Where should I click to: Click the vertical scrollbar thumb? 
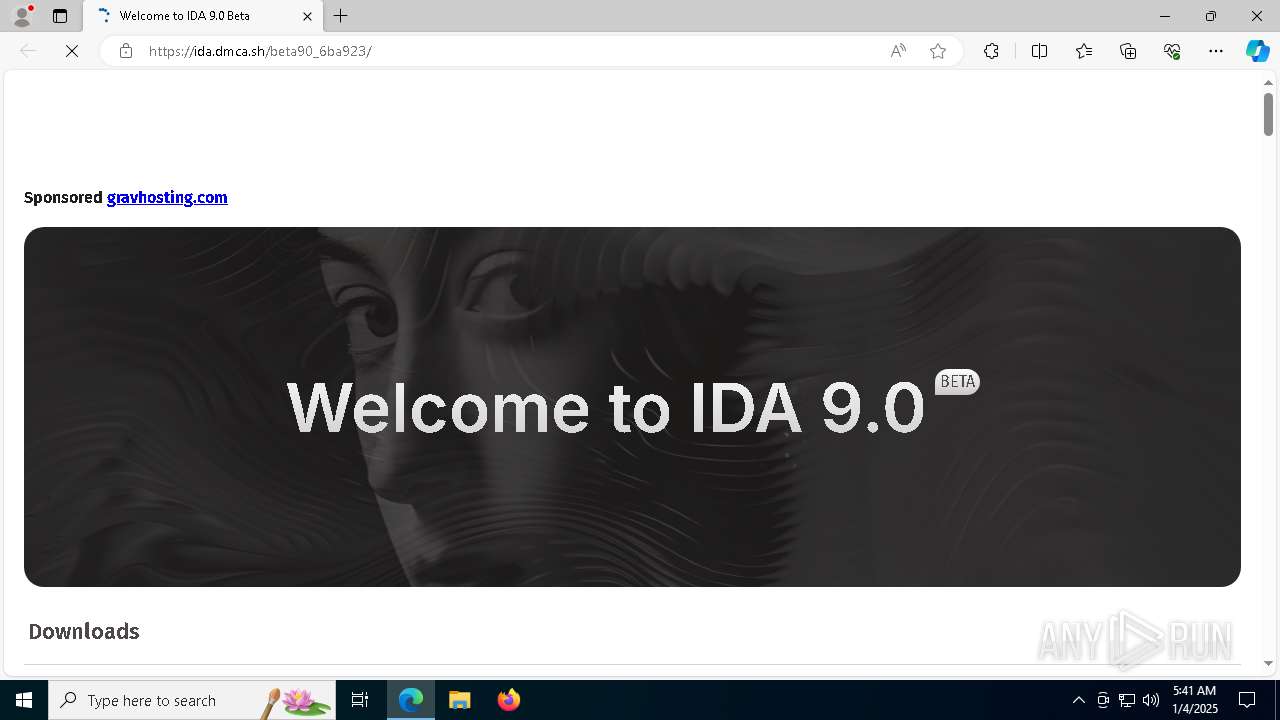tap(1268, 114)
